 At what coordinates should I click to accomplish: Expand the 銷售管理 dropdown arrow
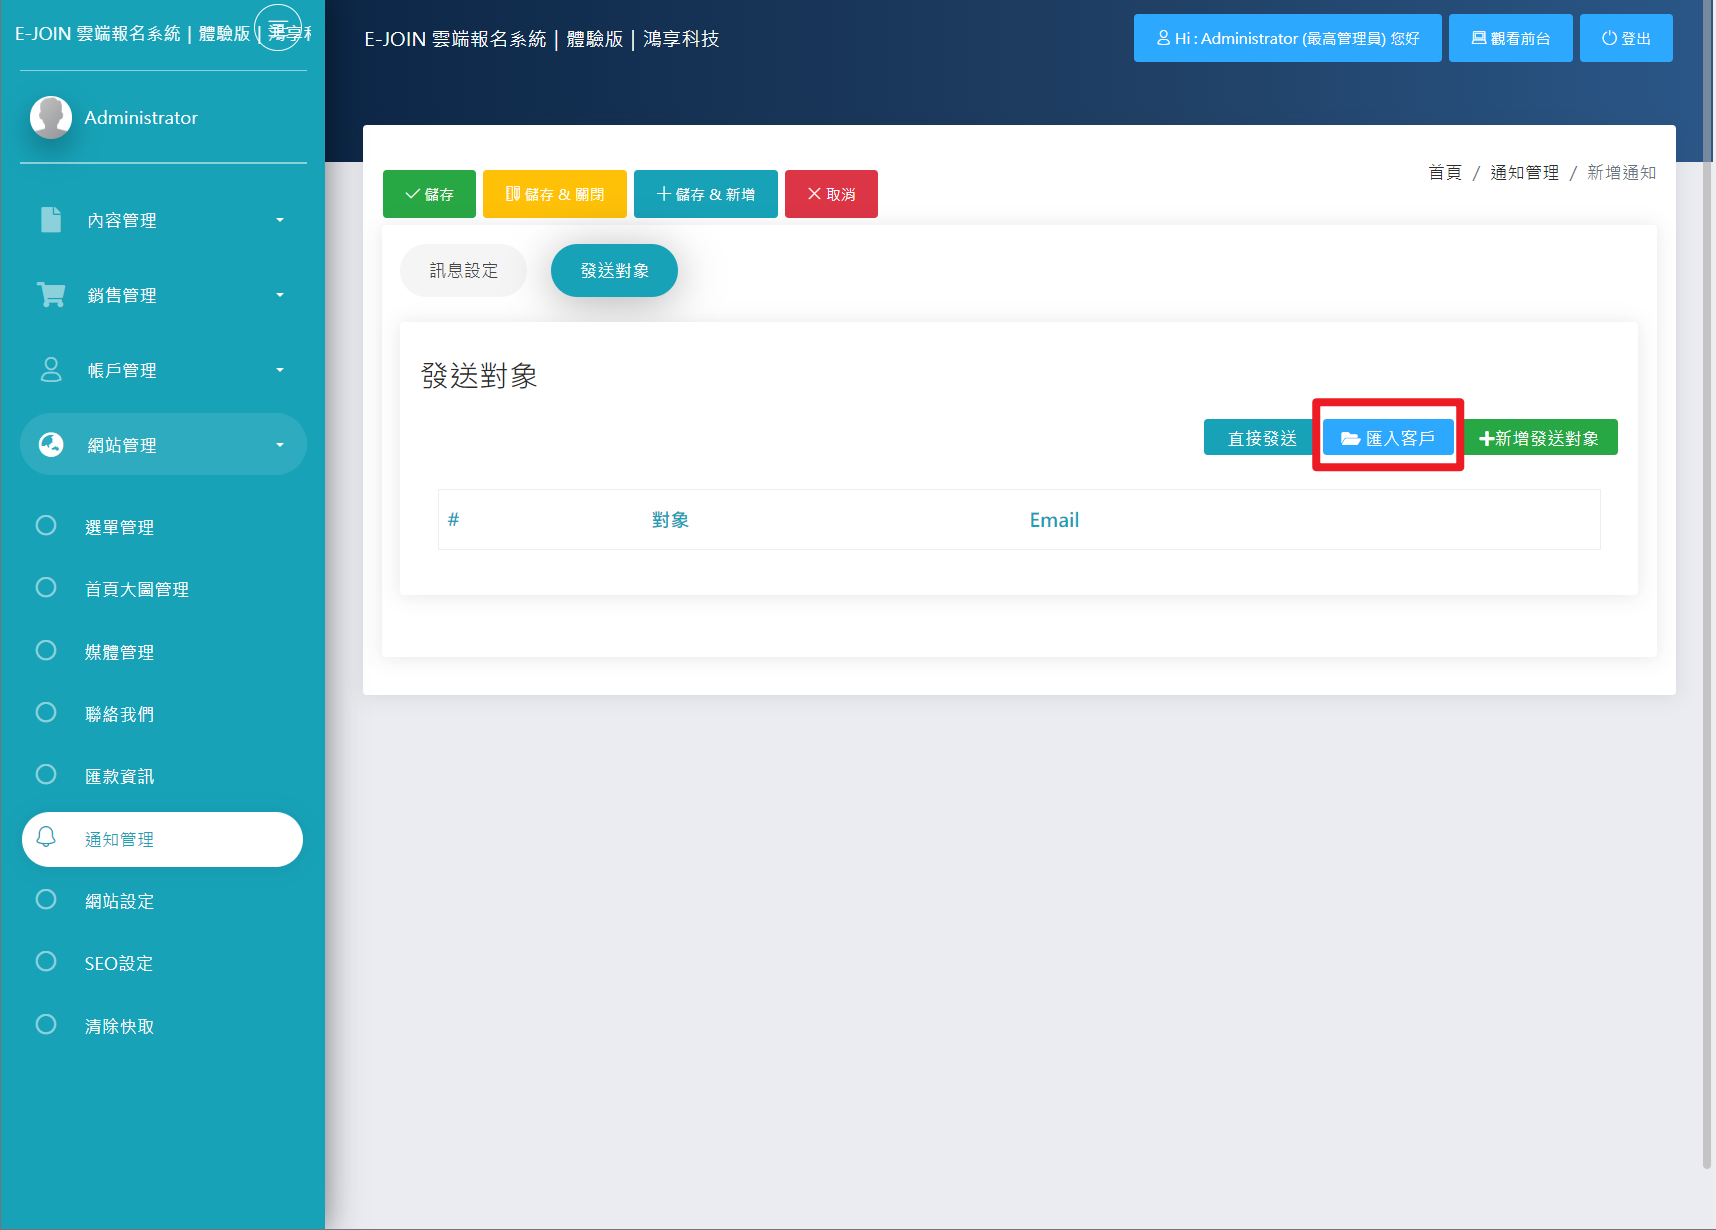click(x=280, y=295)
